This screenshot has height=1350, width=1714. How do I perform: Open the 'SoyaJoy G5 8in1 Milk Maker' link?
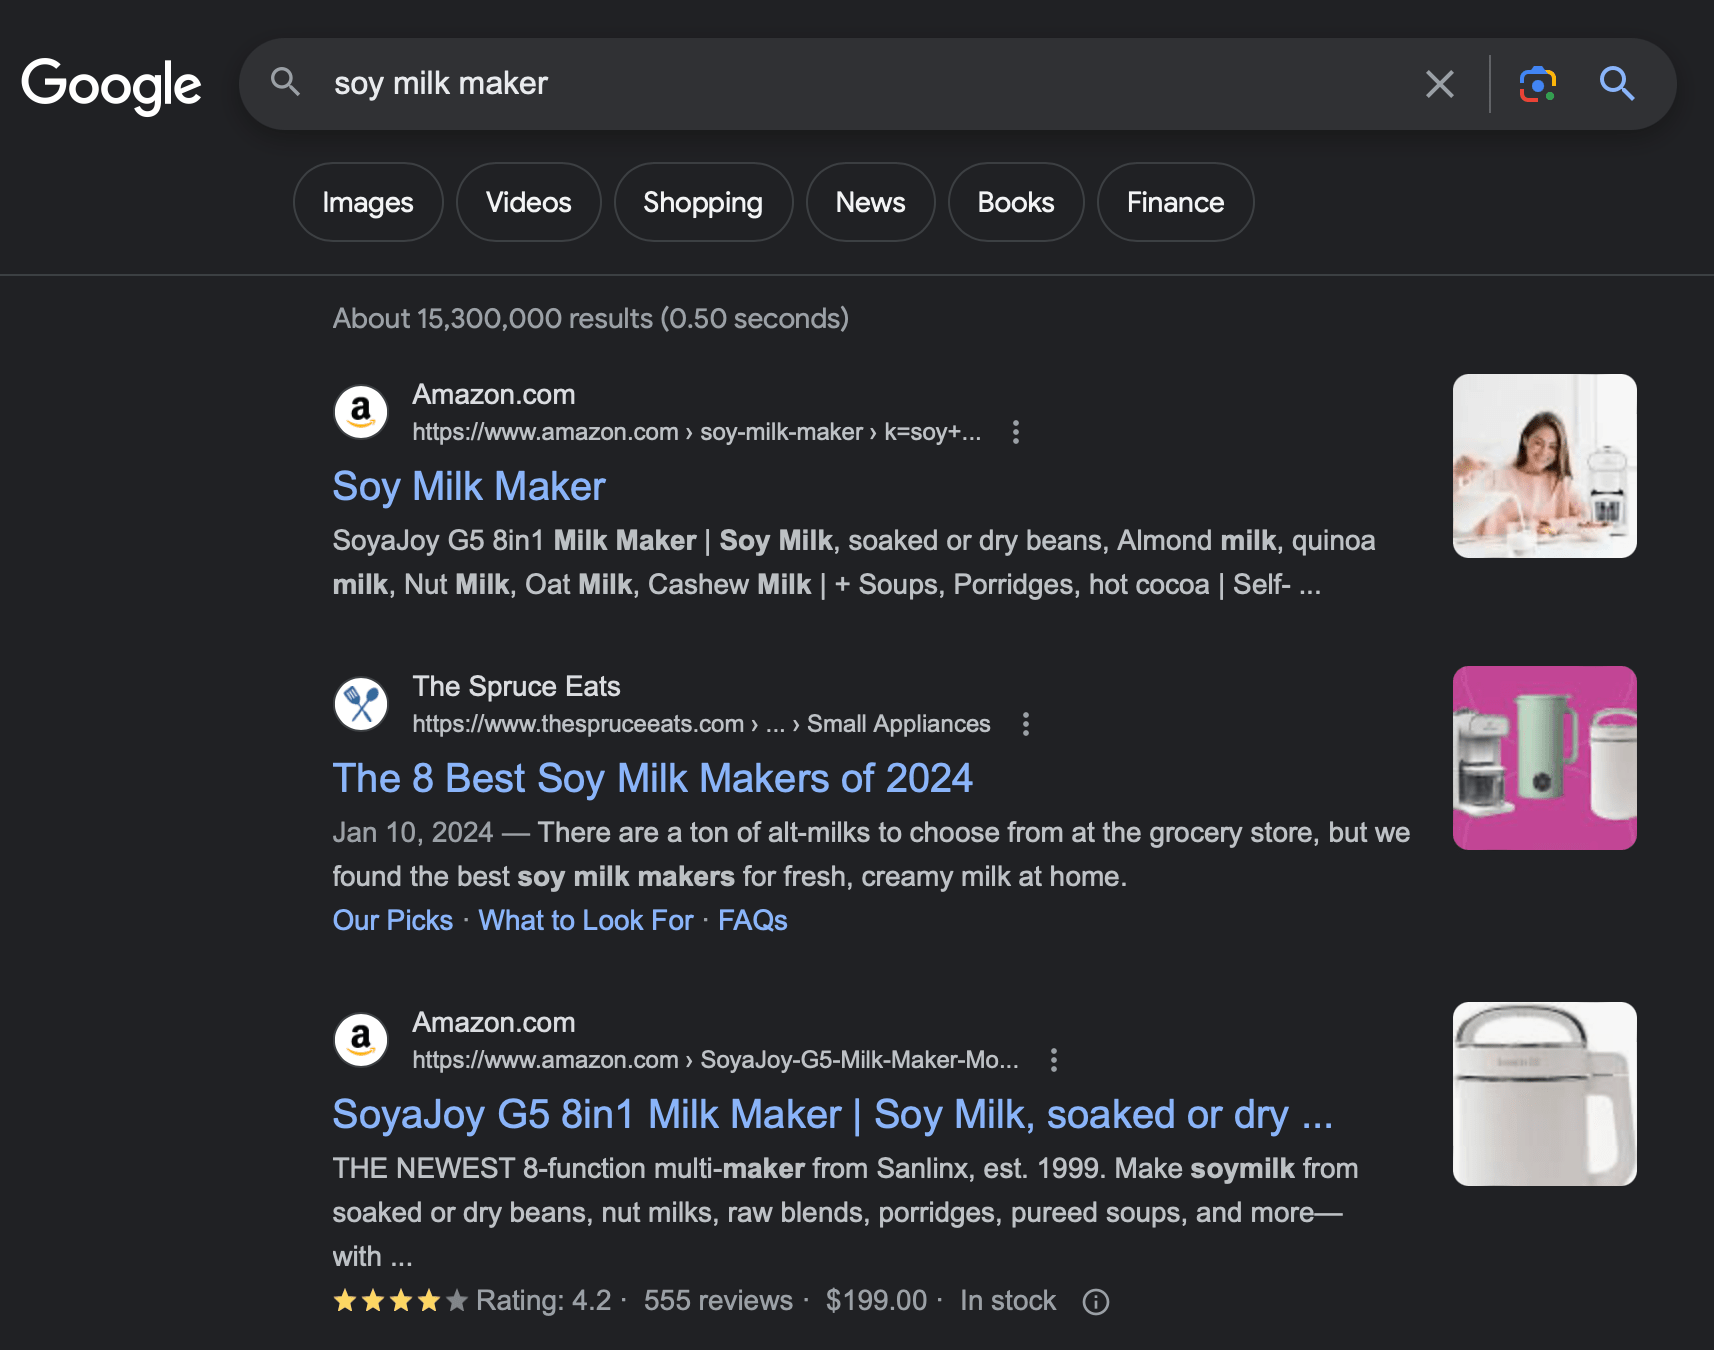pyautogui.click(x=833, y=1115)
